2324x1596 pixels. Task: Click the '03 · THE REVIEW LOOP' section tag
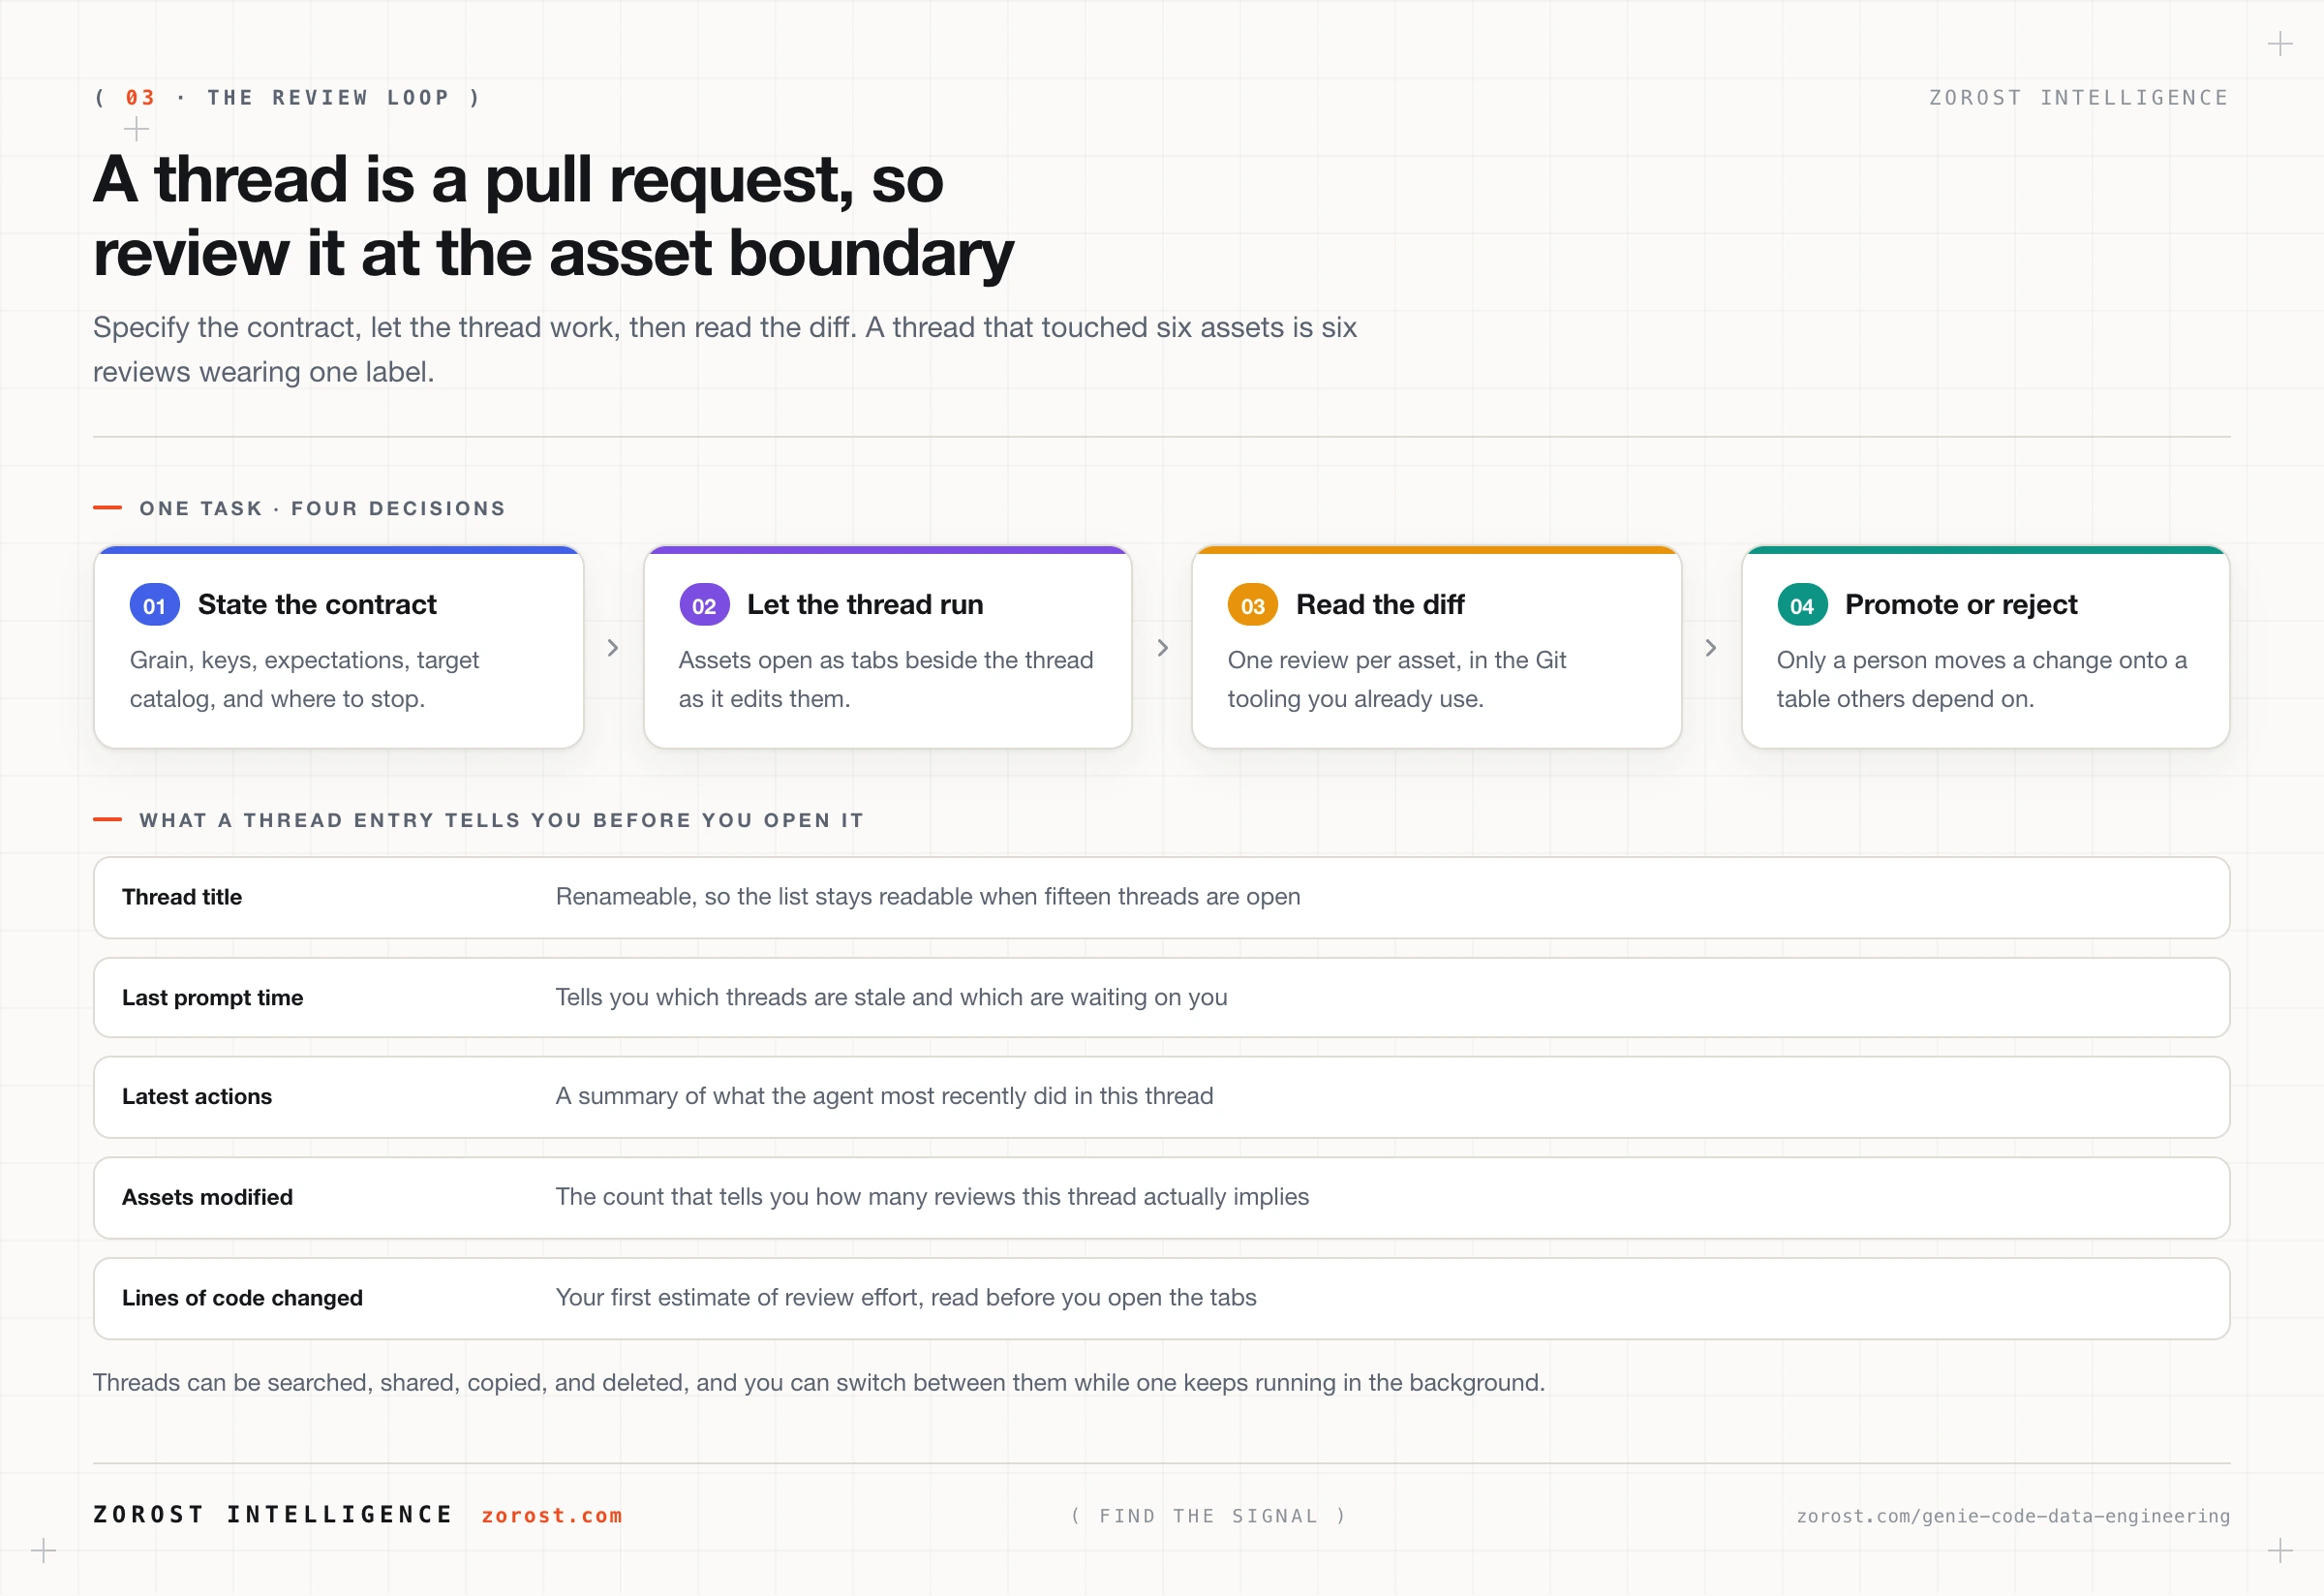pos(288,98)
